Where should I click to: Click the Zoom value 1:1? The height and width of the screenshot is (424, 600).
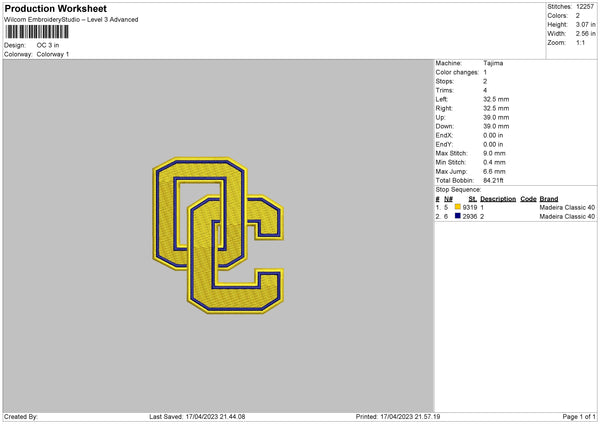(x=580, y=43)
